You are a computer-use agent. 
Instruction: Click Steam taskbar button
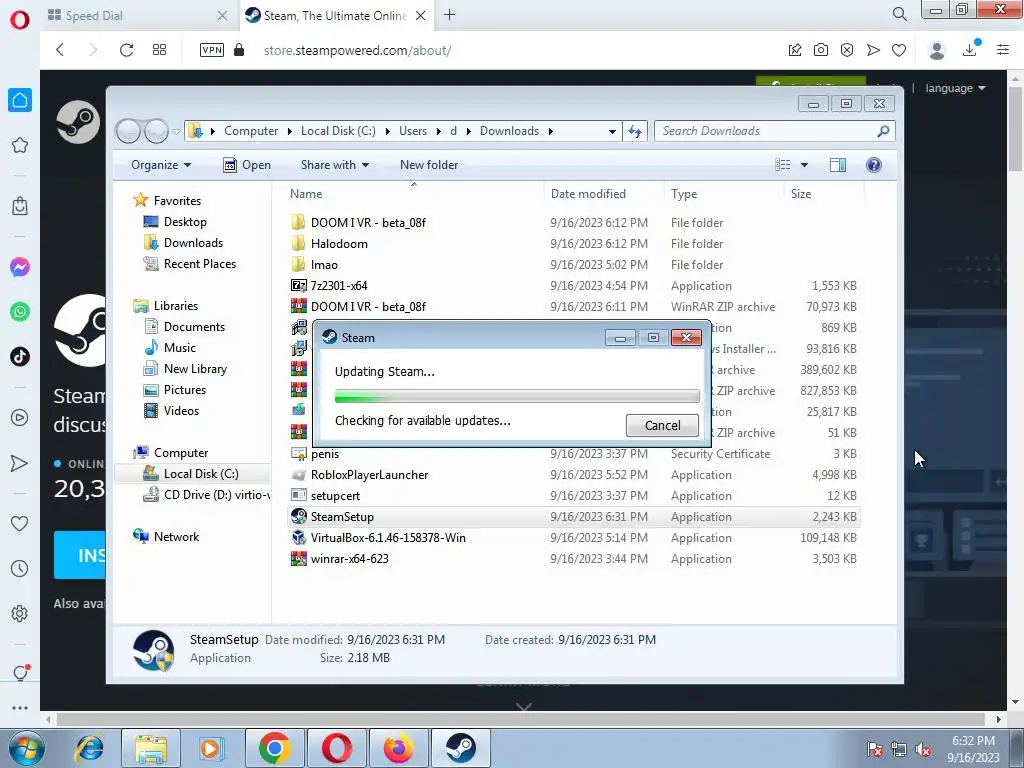460,748
